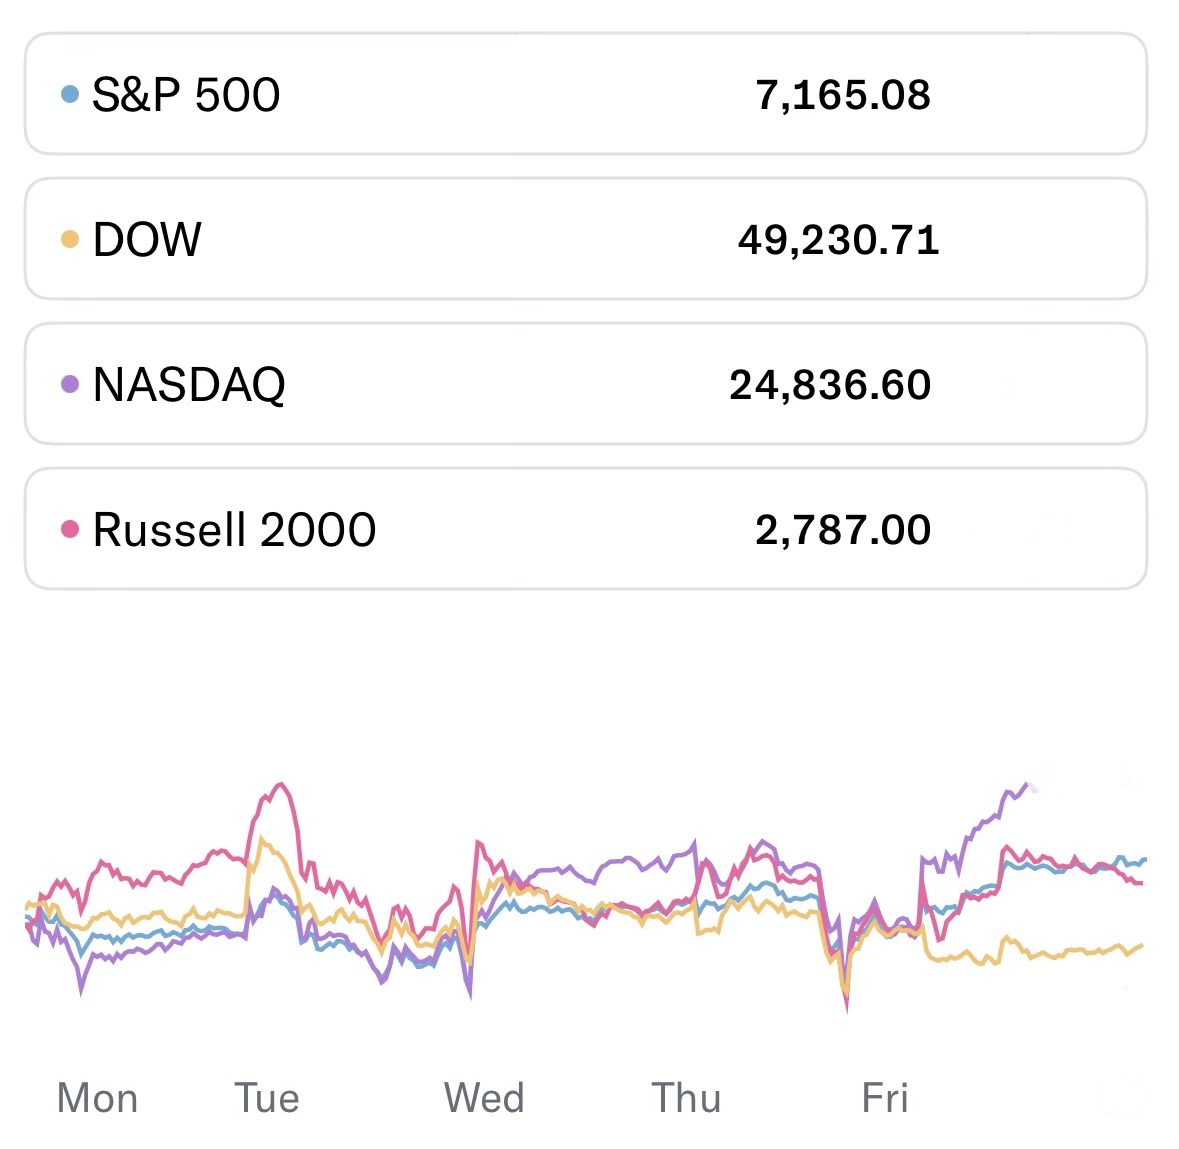This screenshot has width=1179, height=1149.
Task: Open the S&P 500 index card
Action: pos(585,94)
